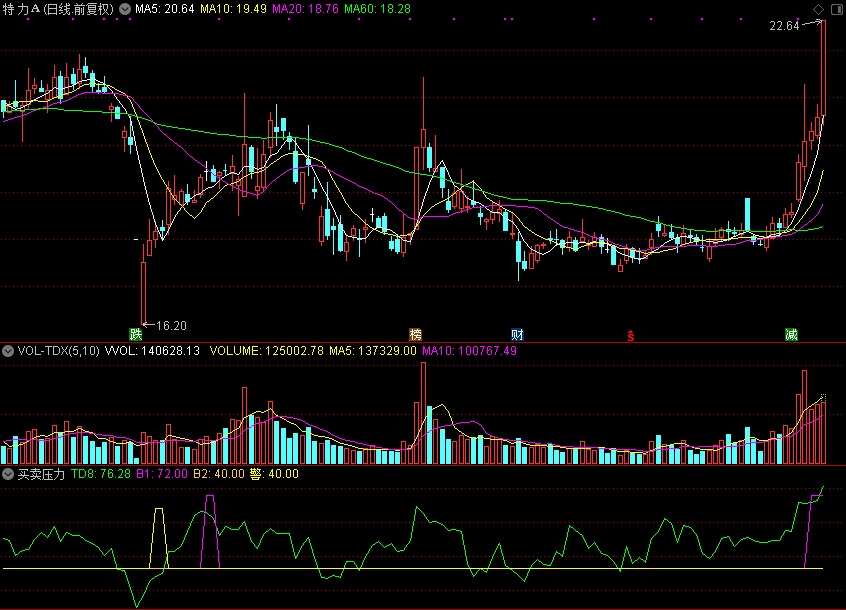Expand the 买卖压力 indicator dropdown arrow
Image resolution: width=846 pixels, height=610 pixels.
tap(8, 474)
